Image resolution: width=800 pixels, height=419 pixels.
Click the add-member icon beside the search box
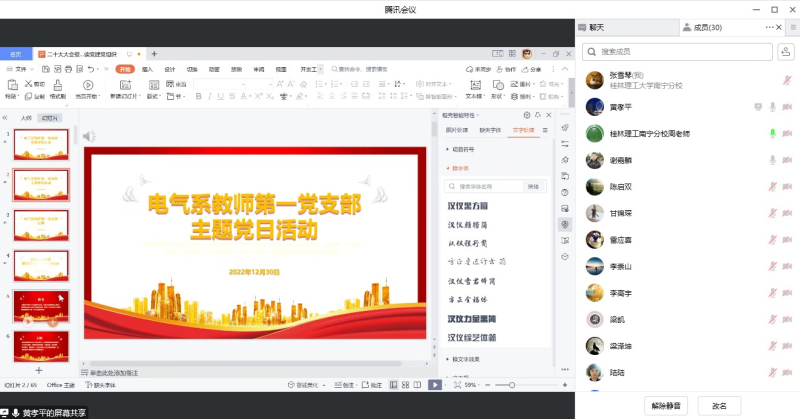[x=785, y=51]
